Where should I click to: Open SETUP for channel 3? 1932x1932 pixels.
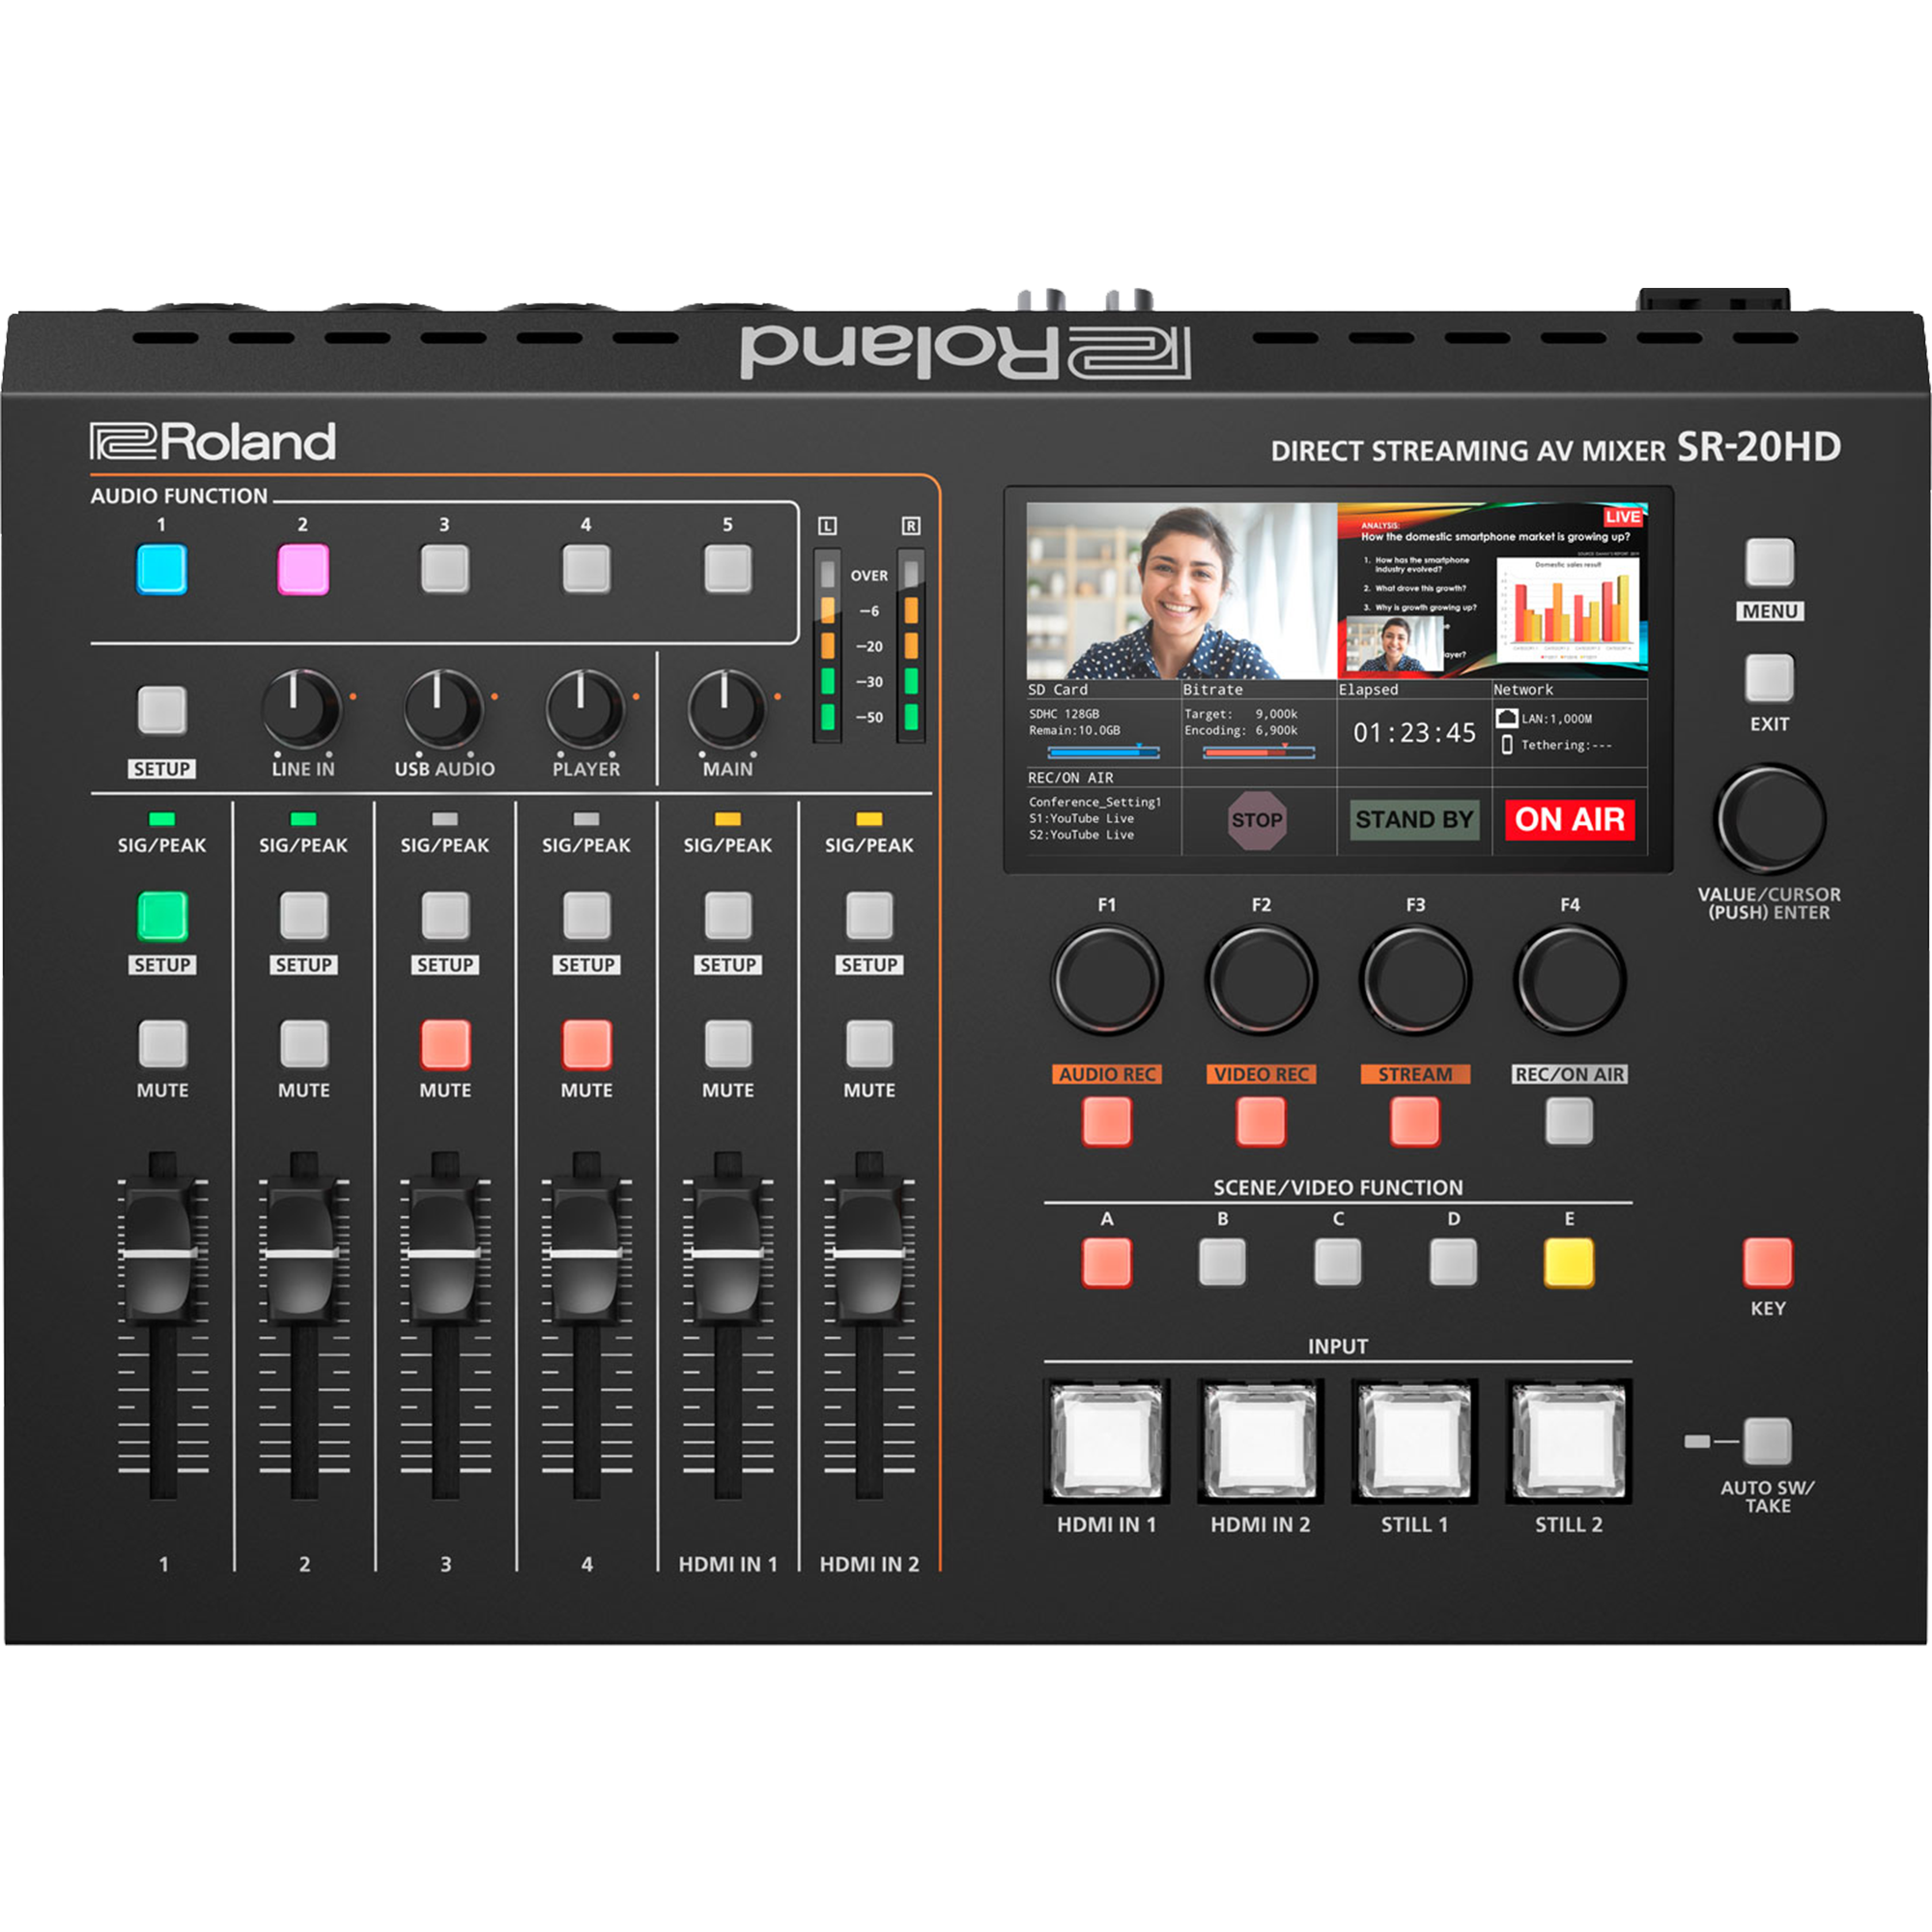(x=445, y=916)
